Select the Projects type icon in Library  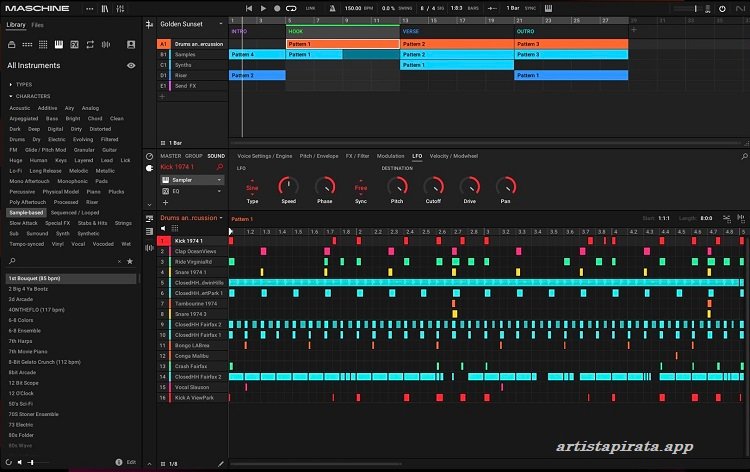tap(12, 44)
